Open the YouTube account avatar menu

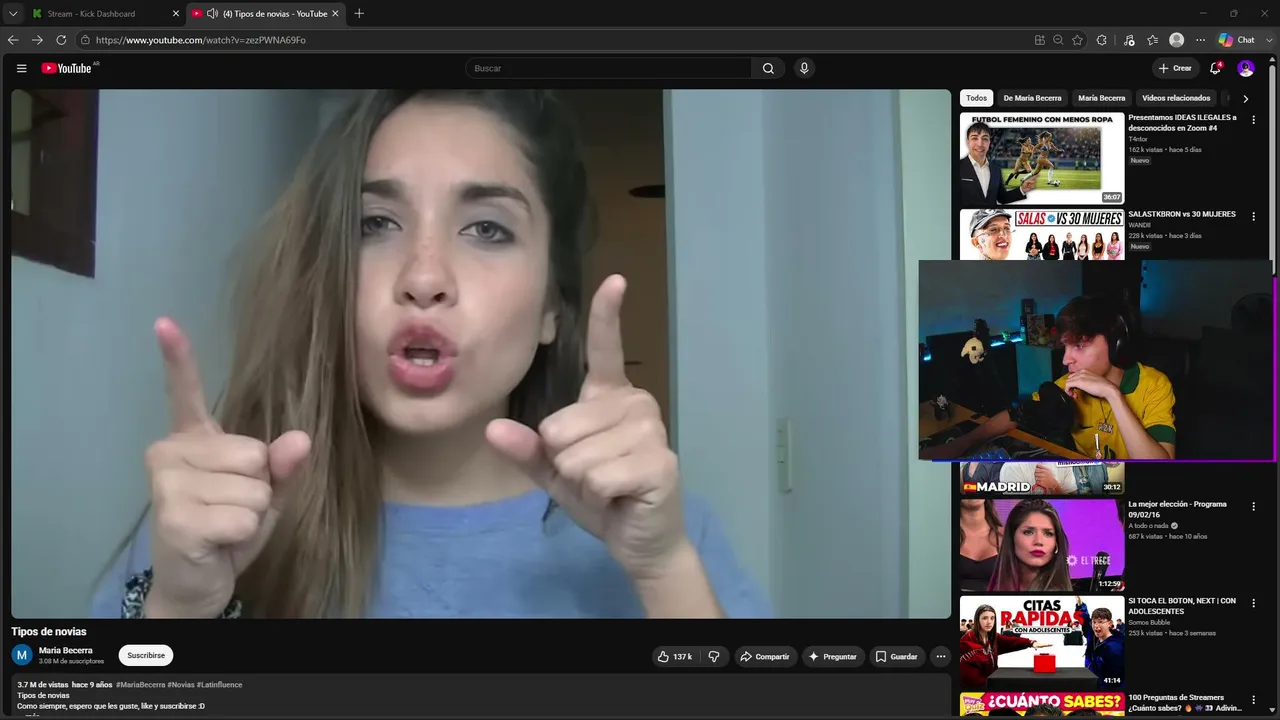(x=1246, y=68)
